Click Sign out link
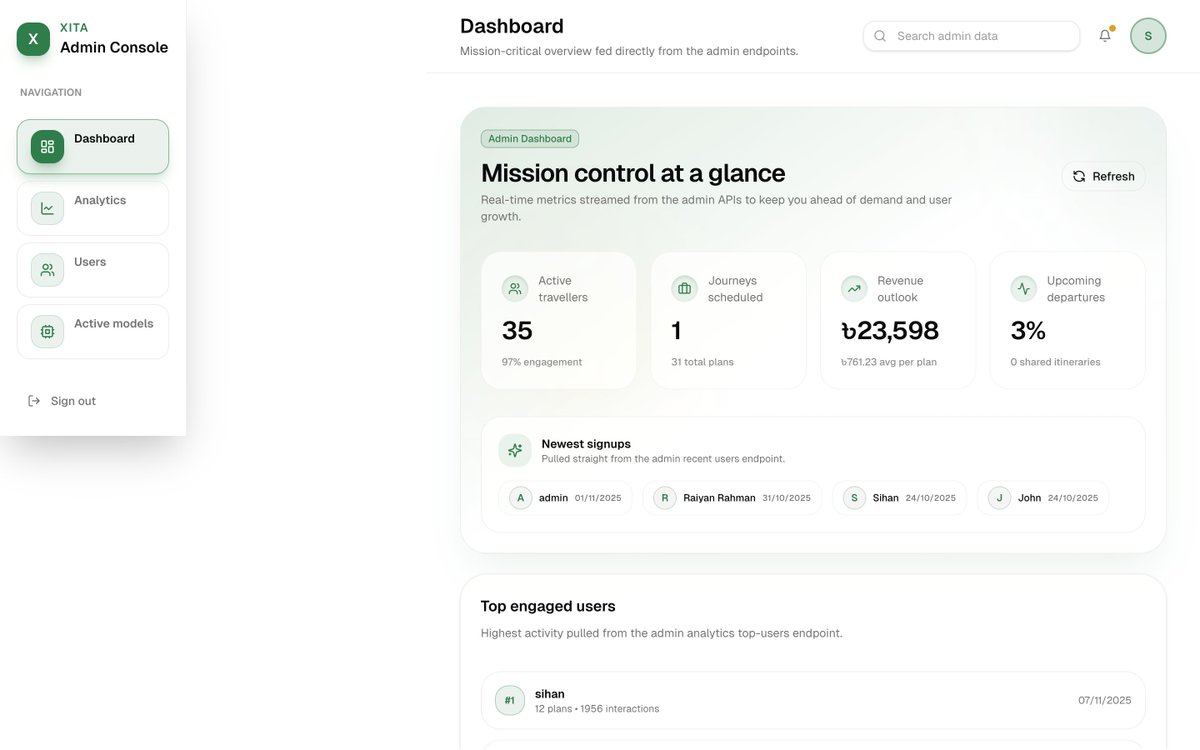The image size is (1200, 750). [x=62, y=401]
